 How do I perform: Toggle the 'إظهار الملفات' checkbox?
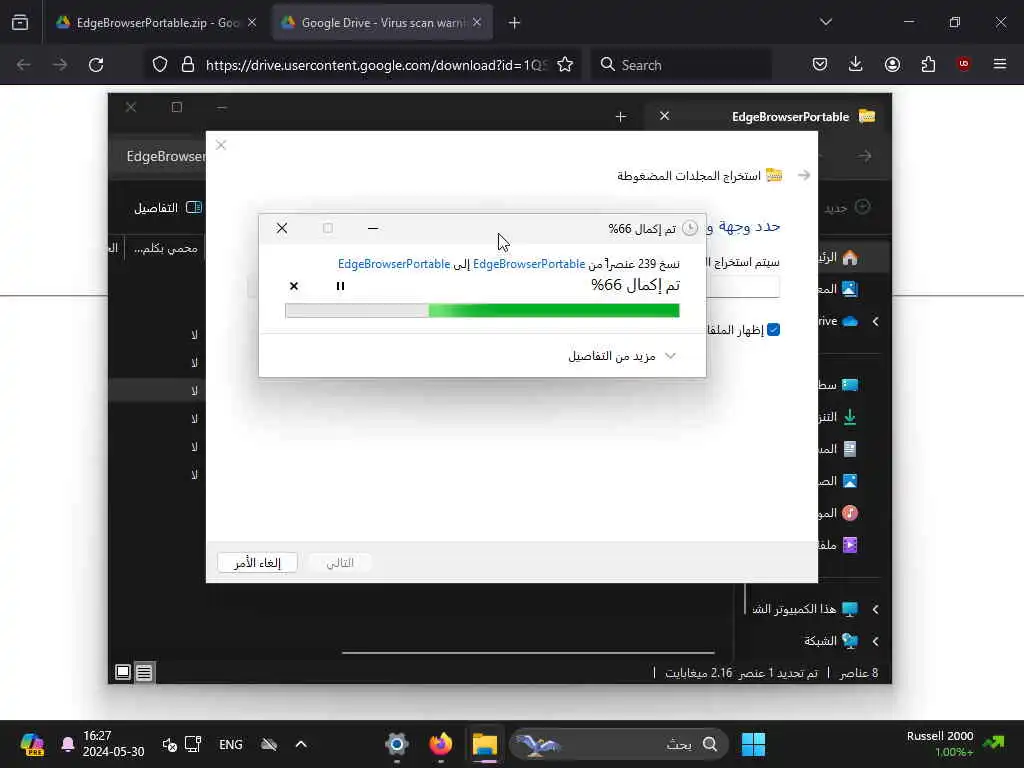[774, 330]
